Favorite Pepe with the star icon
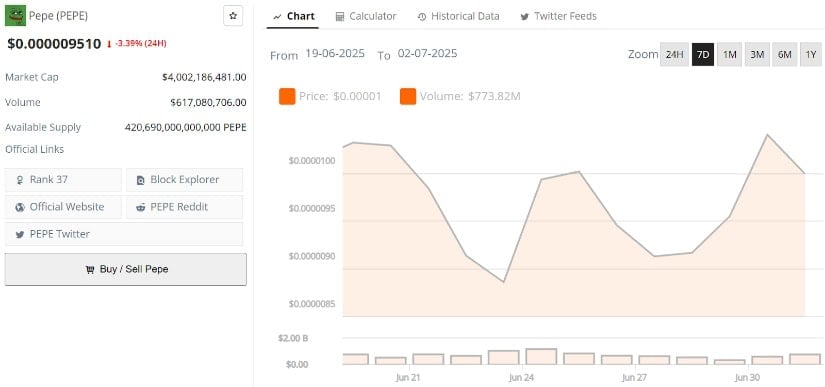Image resolution: width=825 pixels, height=387 pixels. coord(233,16)
